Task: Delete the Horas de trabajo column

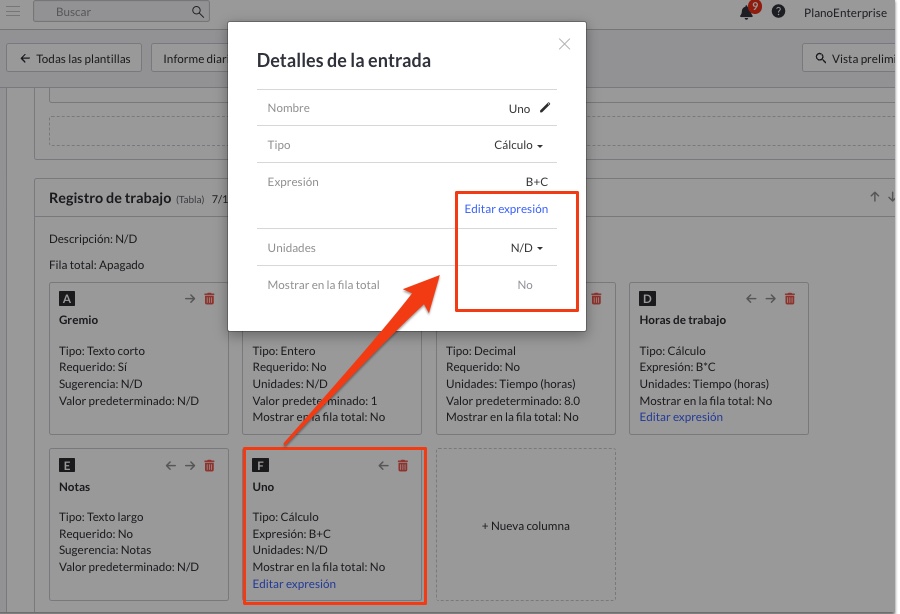Action: tap(790, 298)
